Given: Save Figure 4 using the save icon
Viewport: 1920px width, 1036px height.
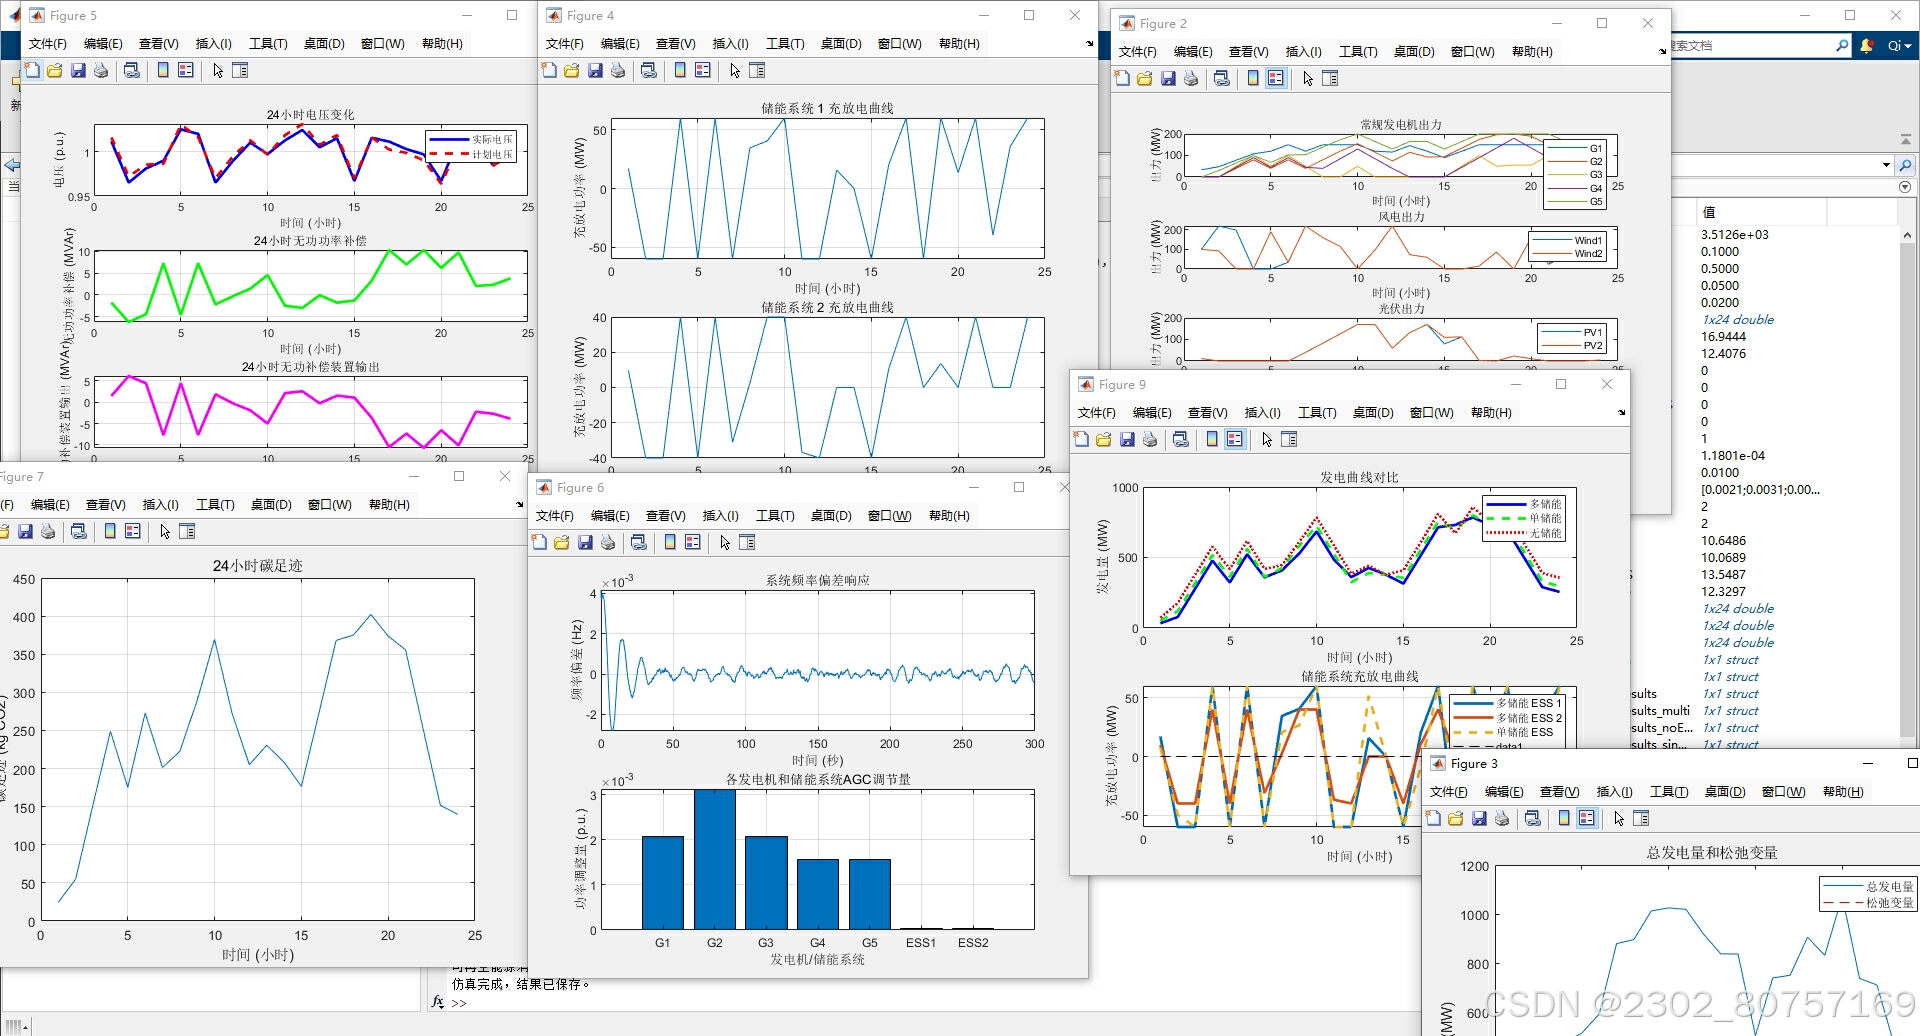Looking at the screenshot, I should point(595,70).
